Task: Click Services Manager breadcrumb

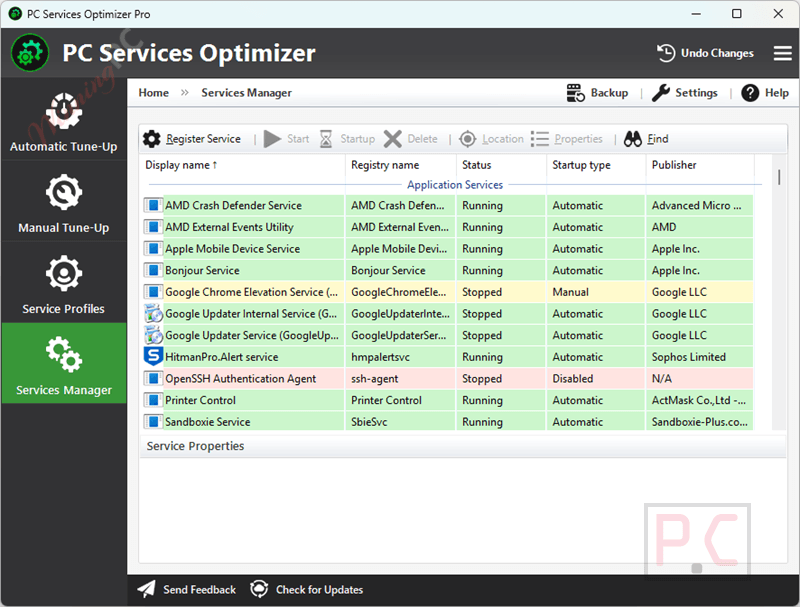Action: 246,93
